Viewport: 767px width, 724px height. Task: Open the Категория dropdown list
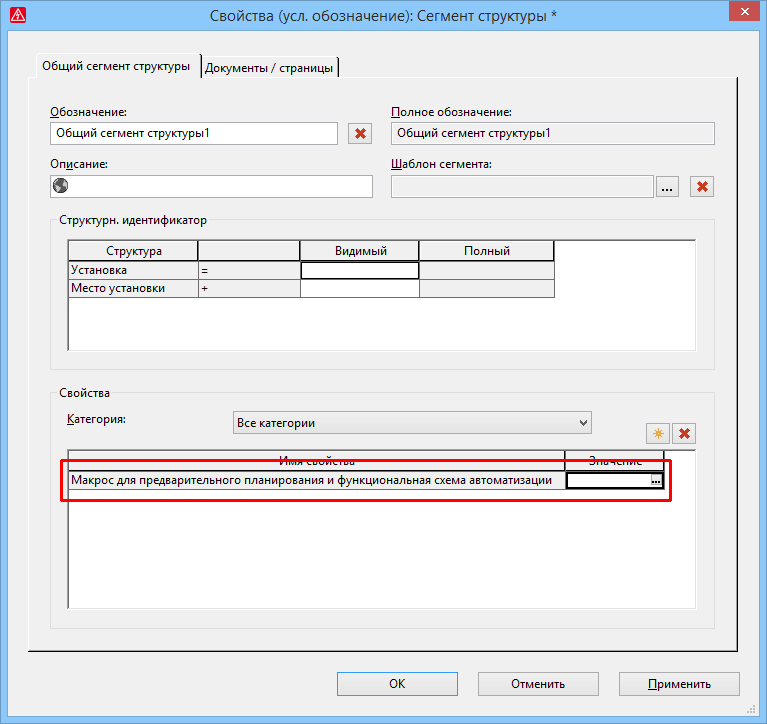point(411,423)
